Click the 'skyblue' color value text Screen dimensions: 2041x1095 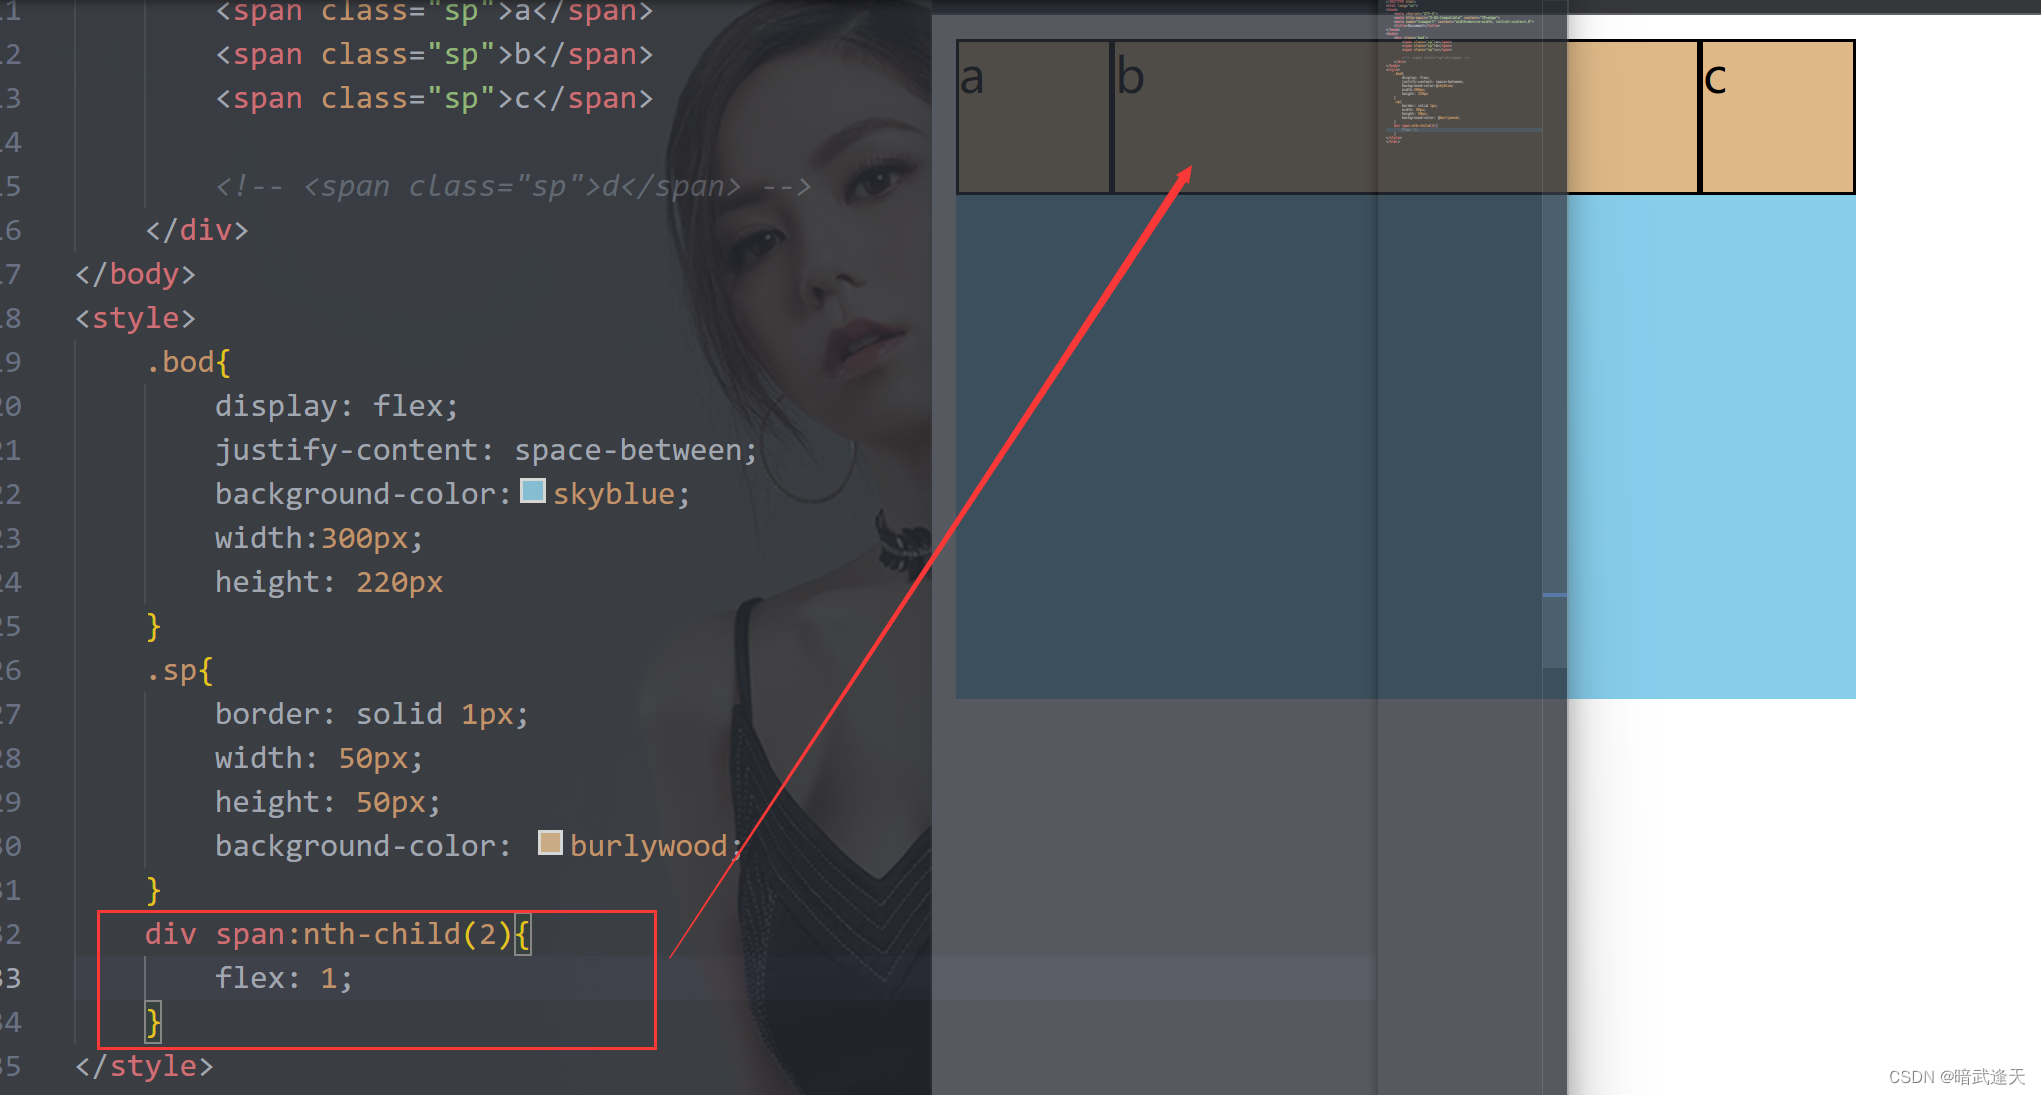(614, 494)
